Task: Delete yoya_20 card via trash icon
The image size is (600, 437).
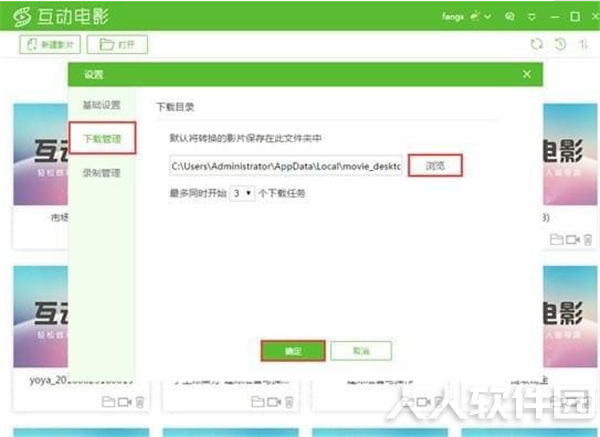Action: point(140,402)
